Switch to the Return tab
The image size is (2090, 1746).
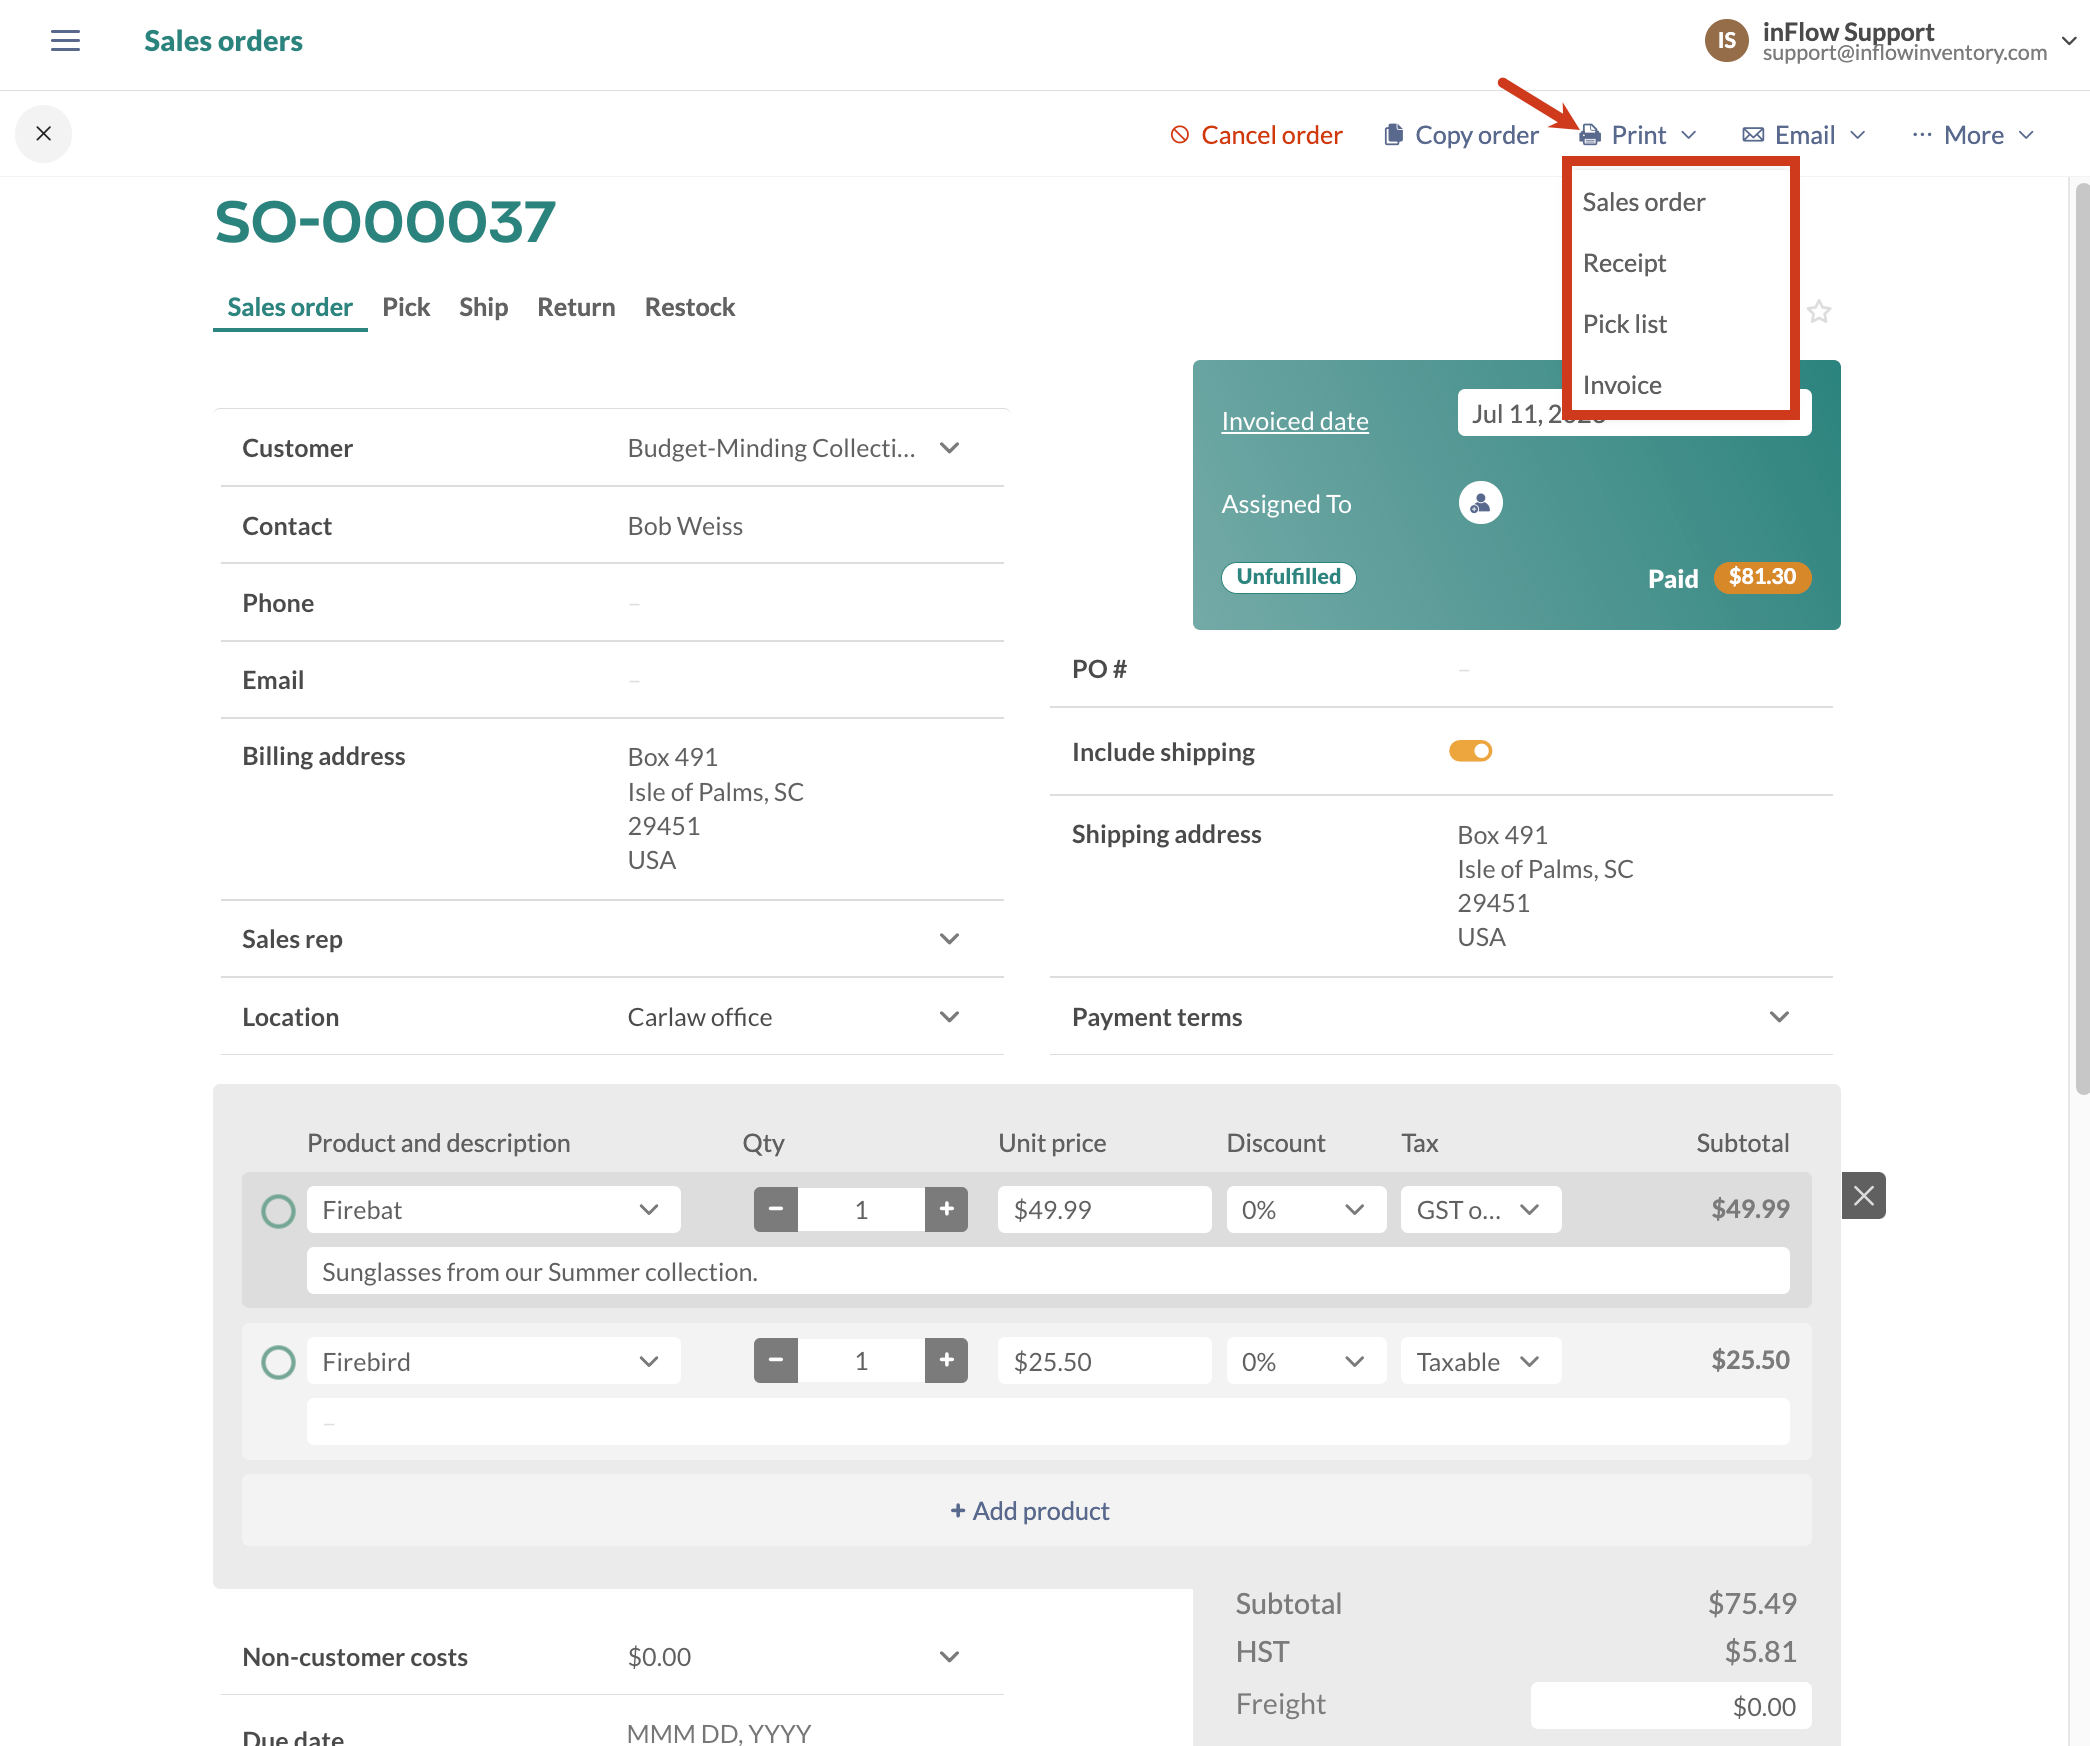point(576,307)
